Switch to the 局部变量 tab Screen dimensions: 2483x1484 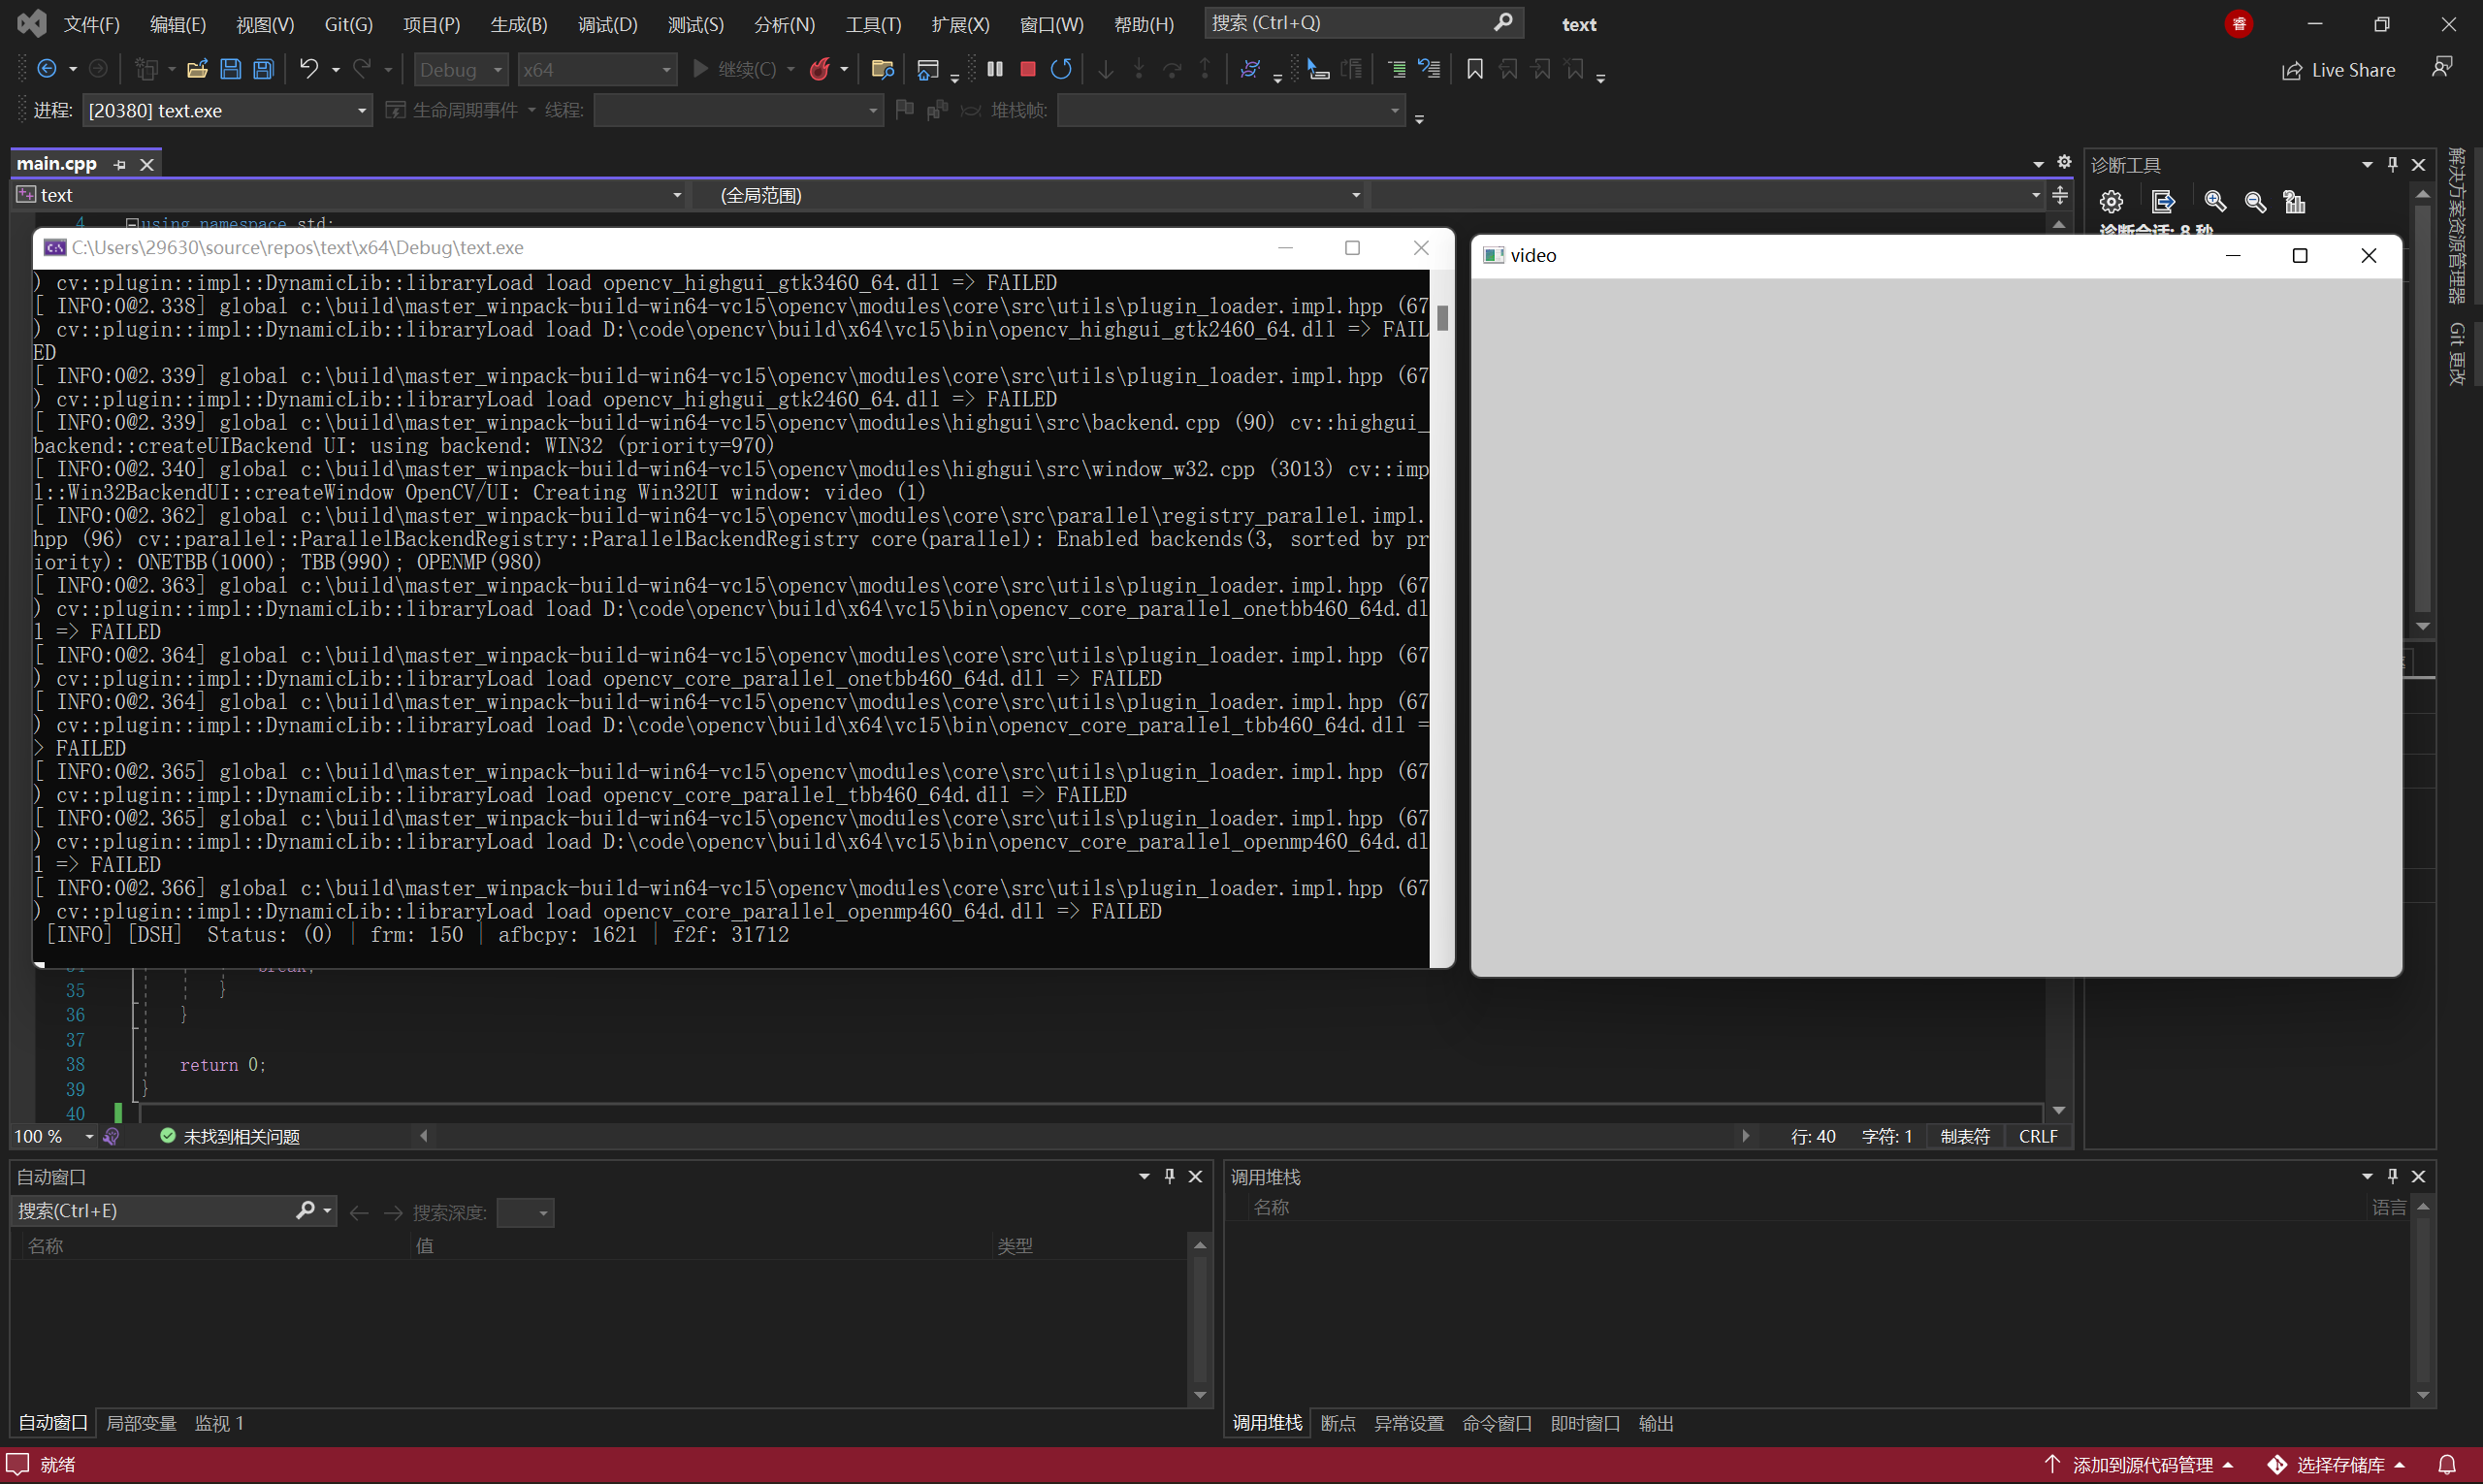click(141, 1423)
